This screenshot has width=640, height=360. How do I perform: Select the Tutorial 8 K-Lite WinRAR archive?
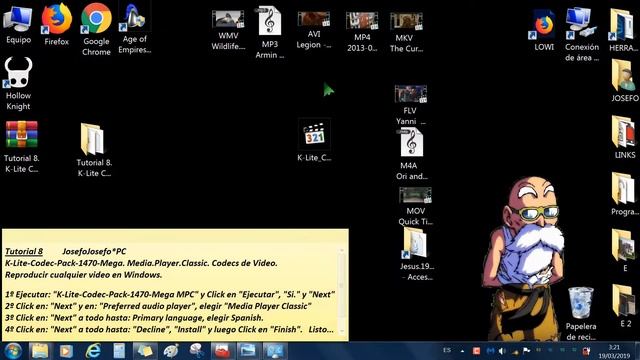coord(21,147)
